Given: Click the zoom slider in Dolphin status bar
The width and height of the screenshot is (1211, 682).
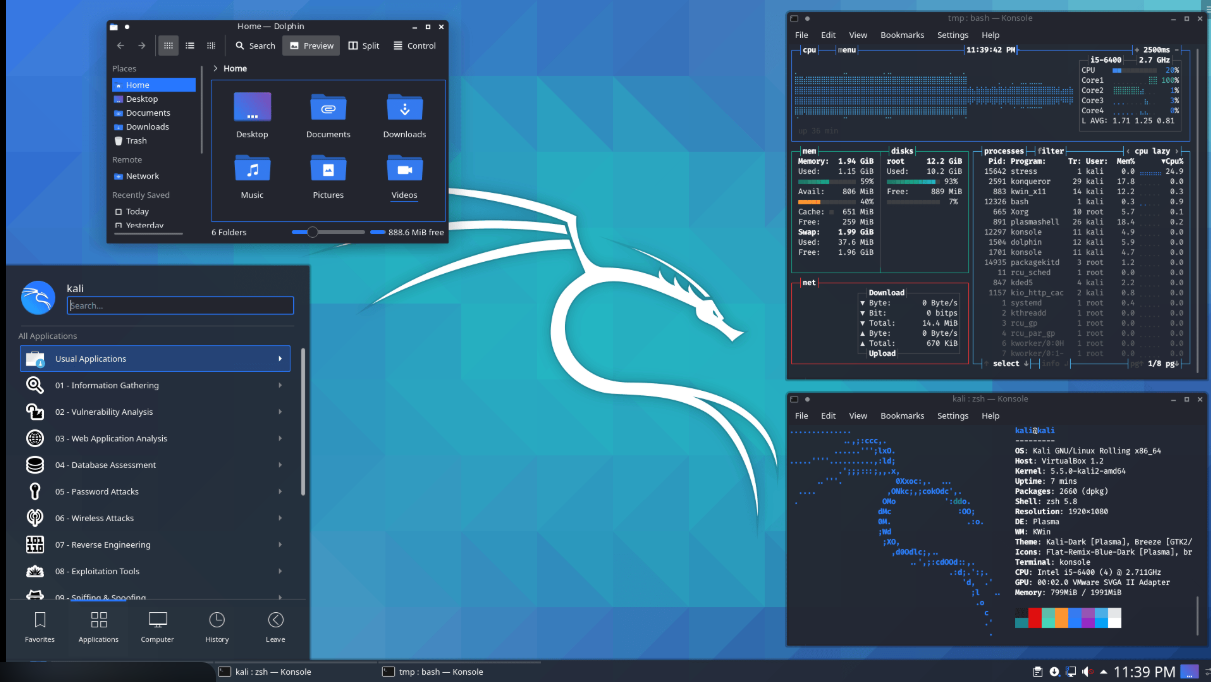Looking at the screenshot, I should pos(328,232).
